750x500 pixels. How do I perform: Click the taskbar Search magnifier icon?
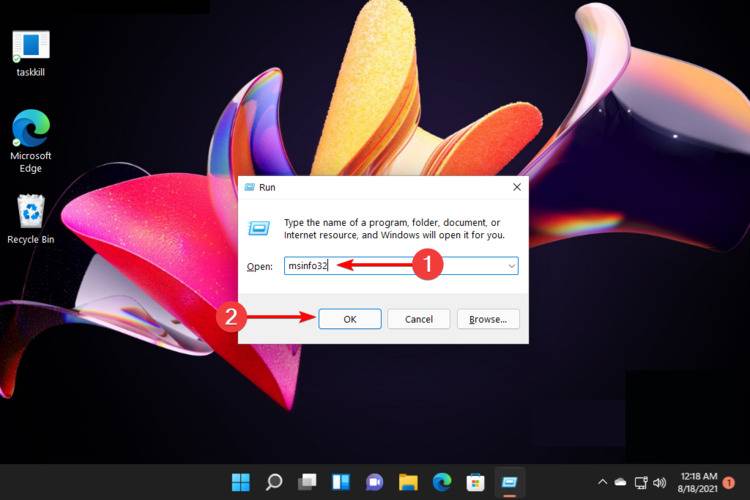click(274, 482)
